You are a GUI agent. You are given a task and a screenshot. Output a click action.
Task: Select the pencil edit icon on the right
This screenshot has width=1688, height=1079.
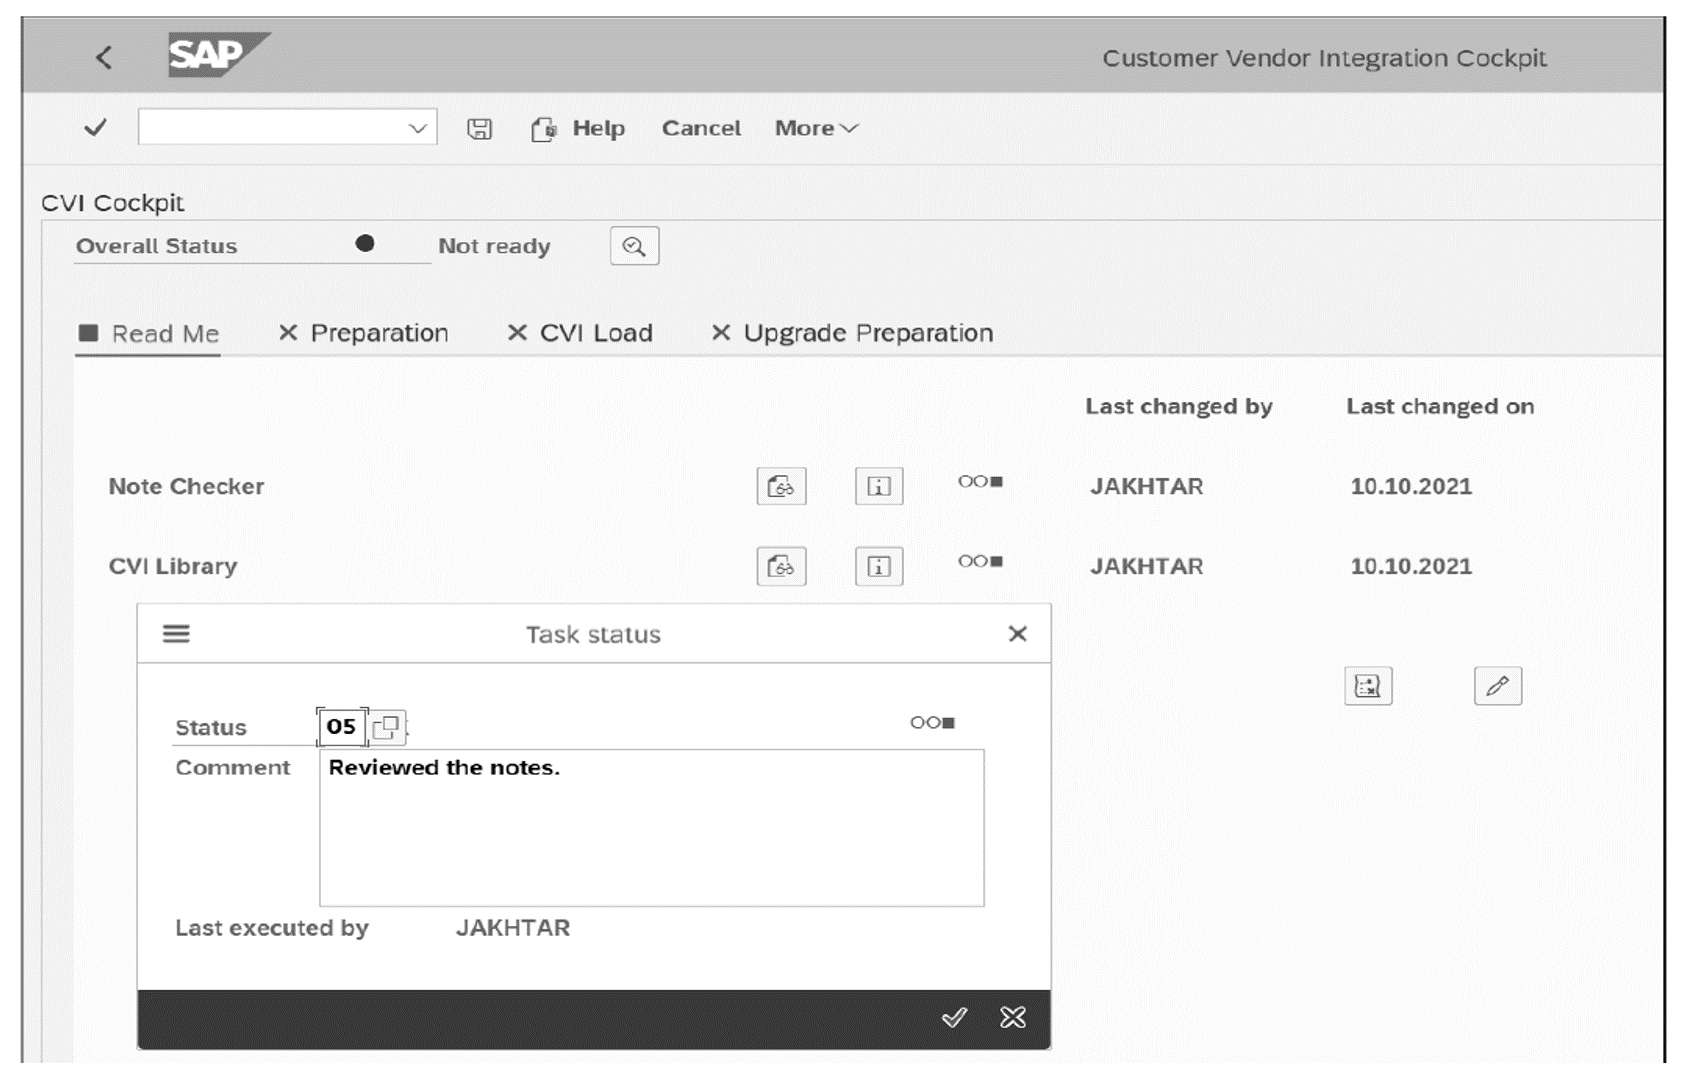tap(1497, 685)
